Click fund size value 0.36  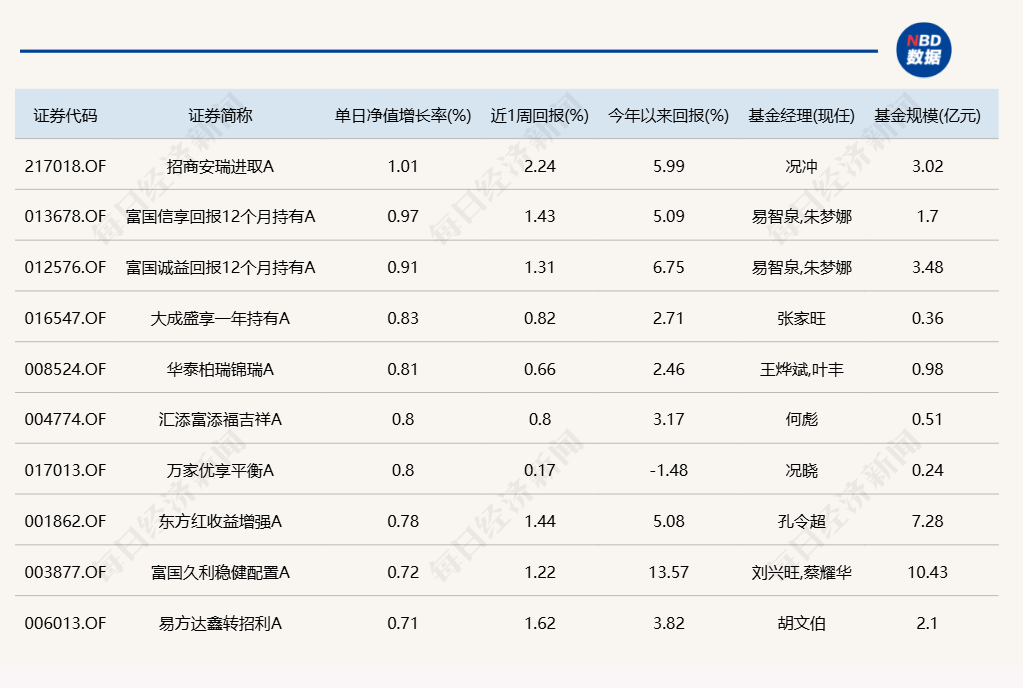927,318
